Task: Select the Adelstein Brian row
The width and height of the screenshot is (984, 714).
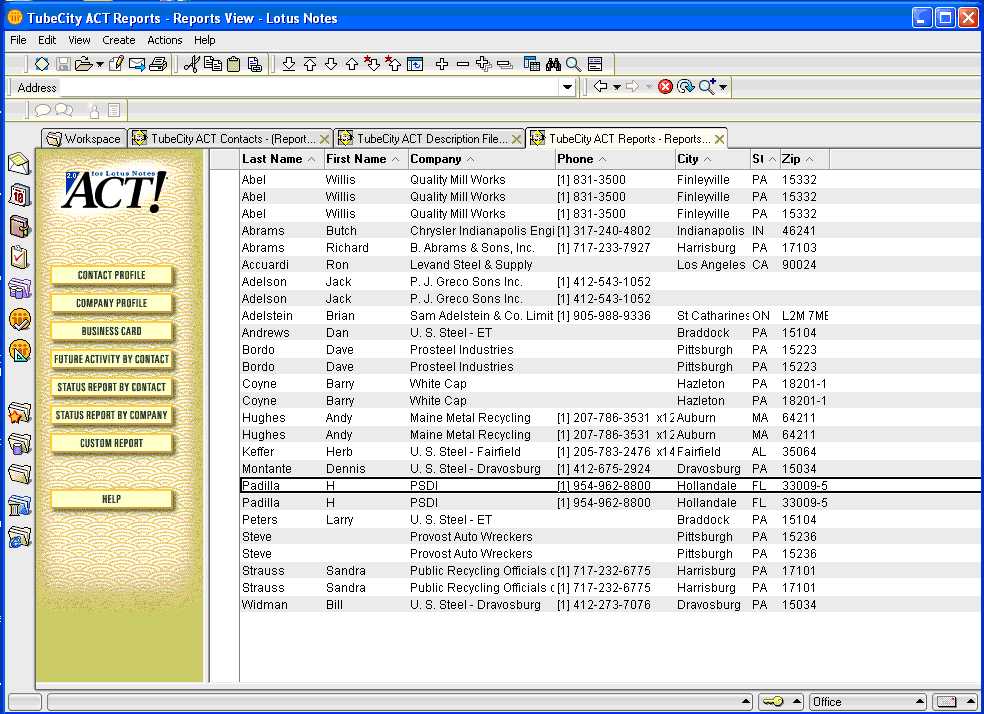Action: click(x=610, y=316)
